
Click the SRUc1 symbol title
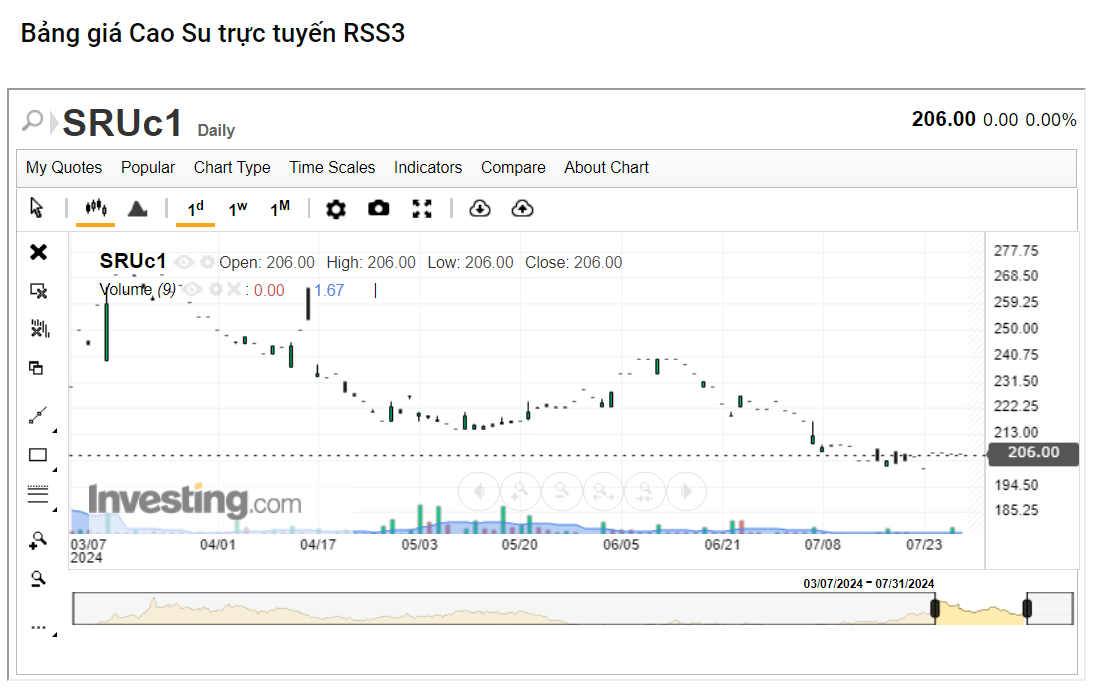pos(122,124)
